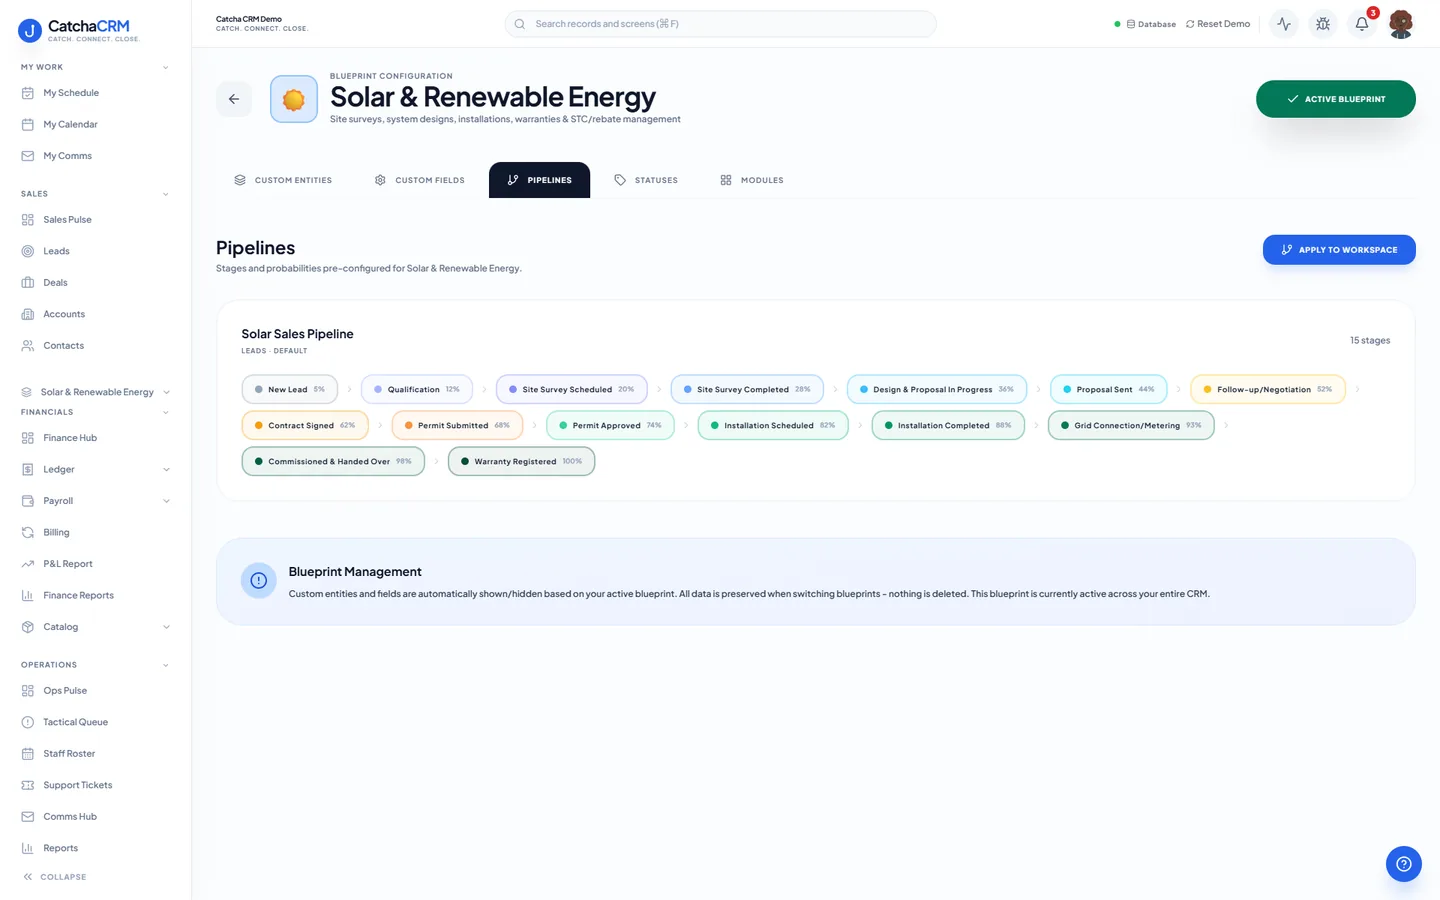Image resolution: width=1440 pixels, height=900 pixels.
Task: Click the Billing refresh icon
Action: 28,533
